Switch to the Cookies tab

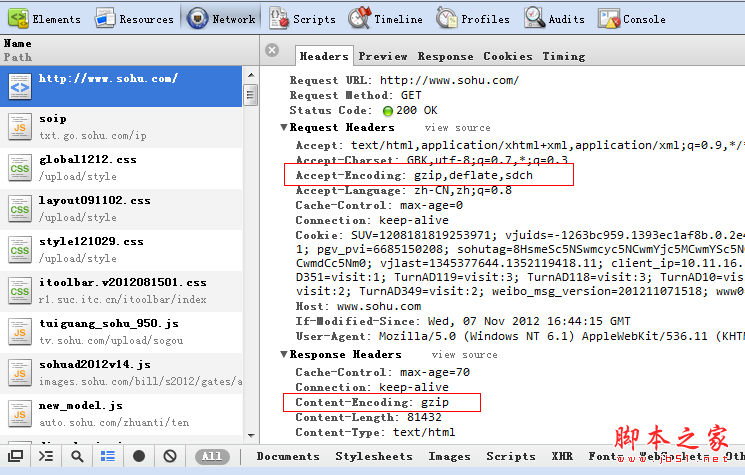pyautogui.click(x=508, y=56)
